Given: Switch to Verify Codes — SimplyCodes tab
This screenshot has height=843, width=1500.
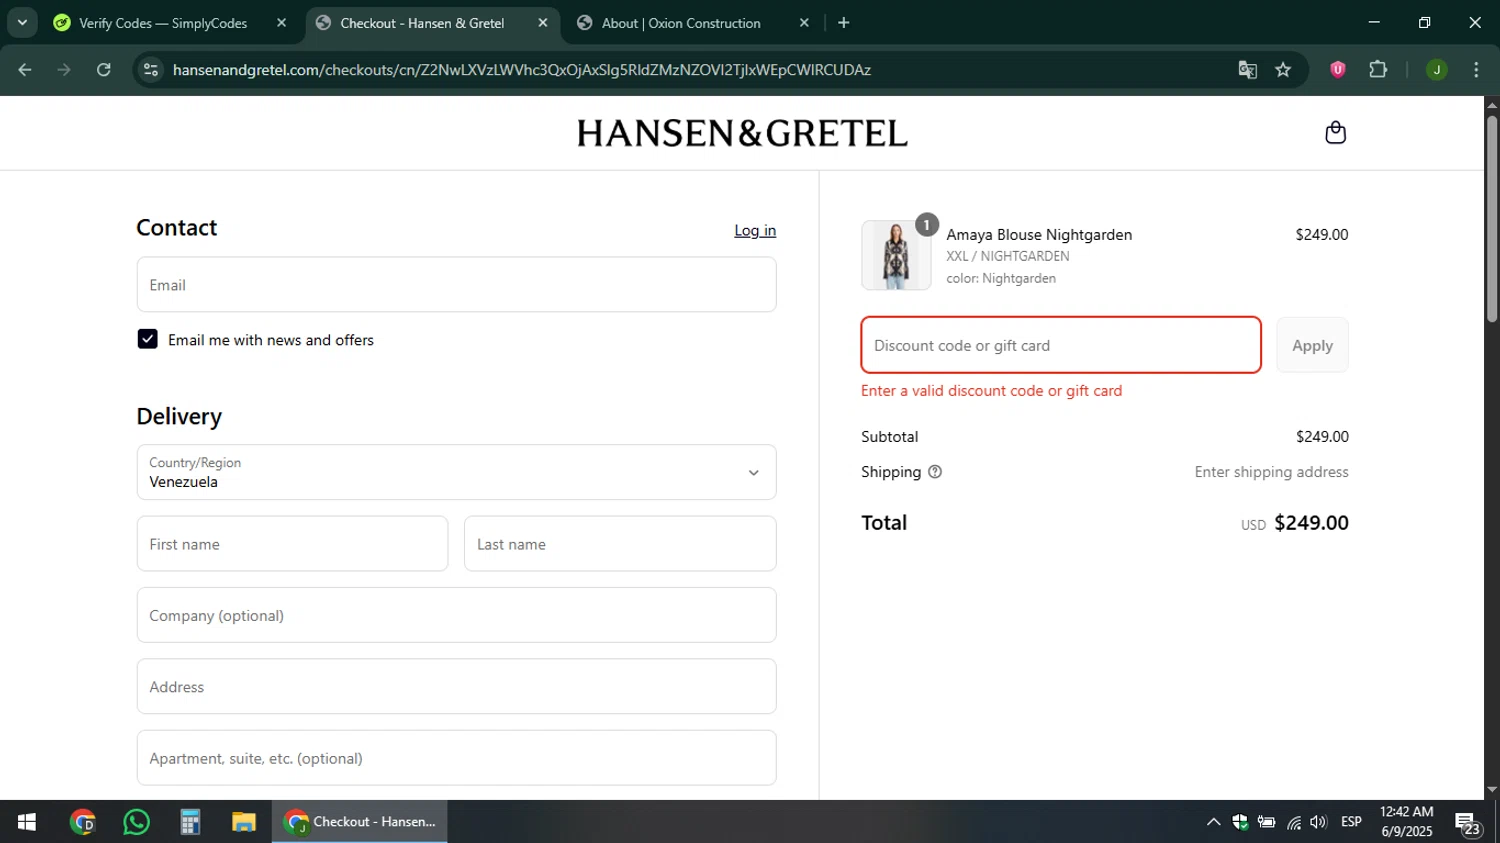Looking at the screenshot, I should point(163,23).
